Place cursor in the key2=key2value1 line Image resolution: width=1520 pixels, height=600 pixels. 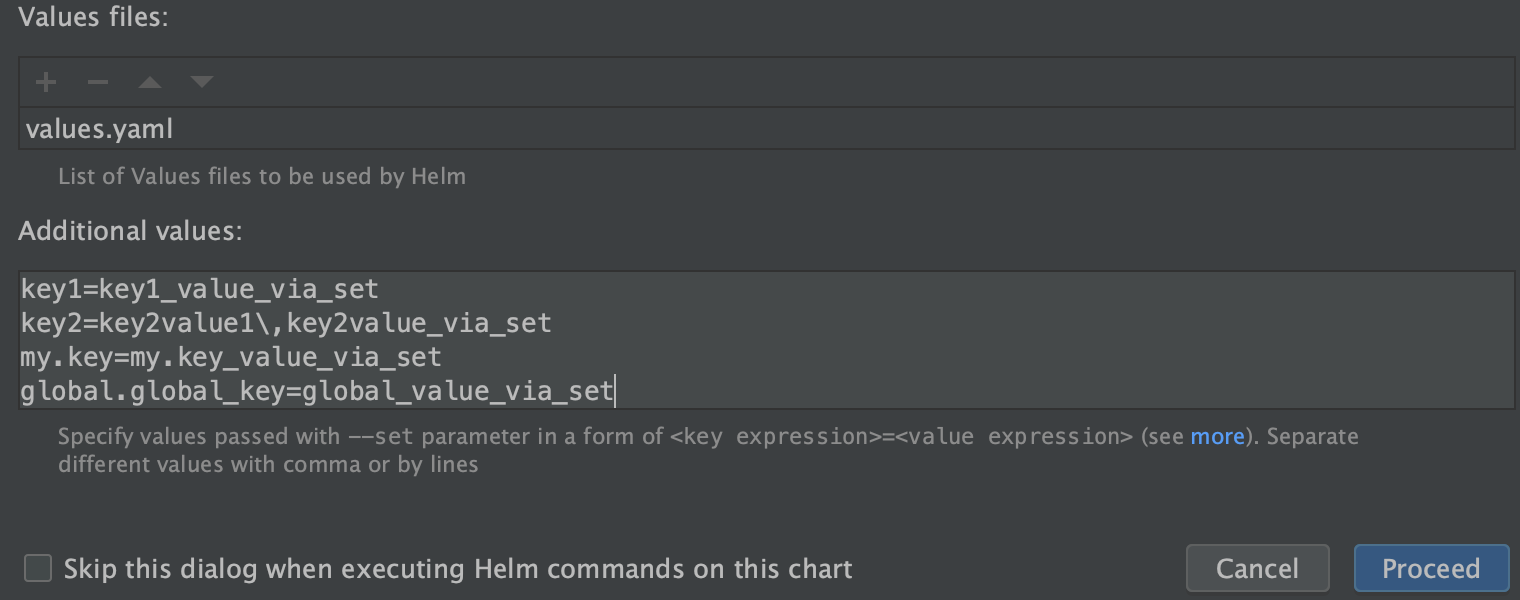(x=286, y=323)
